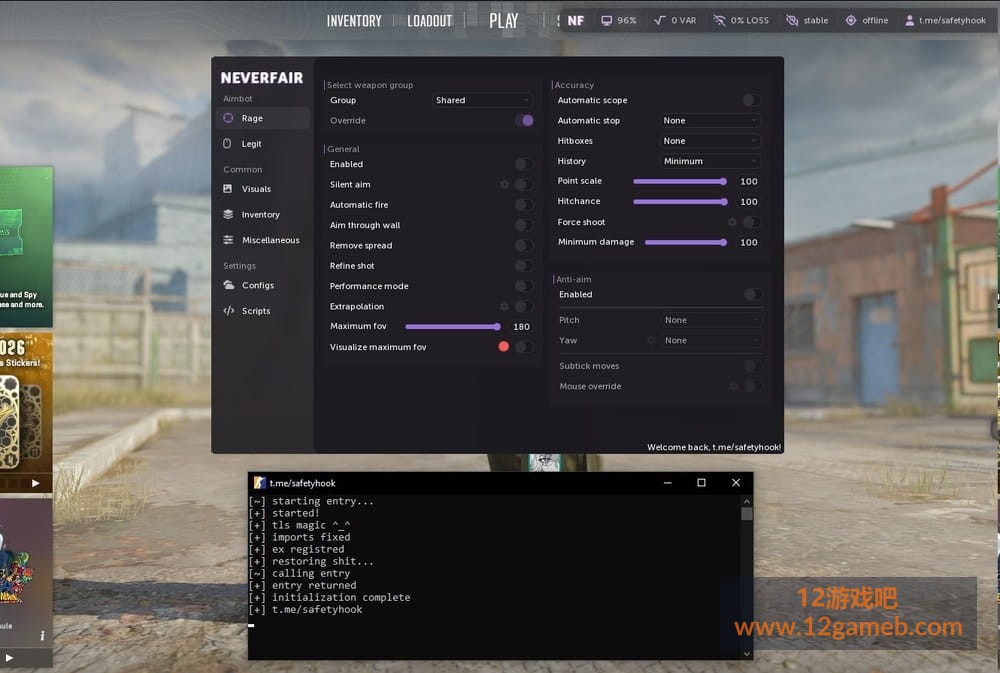Screen dimensions: 1000x673
Task: Click the Visuals picture icon
Action: pyautogui.click(x=228, y=189)
